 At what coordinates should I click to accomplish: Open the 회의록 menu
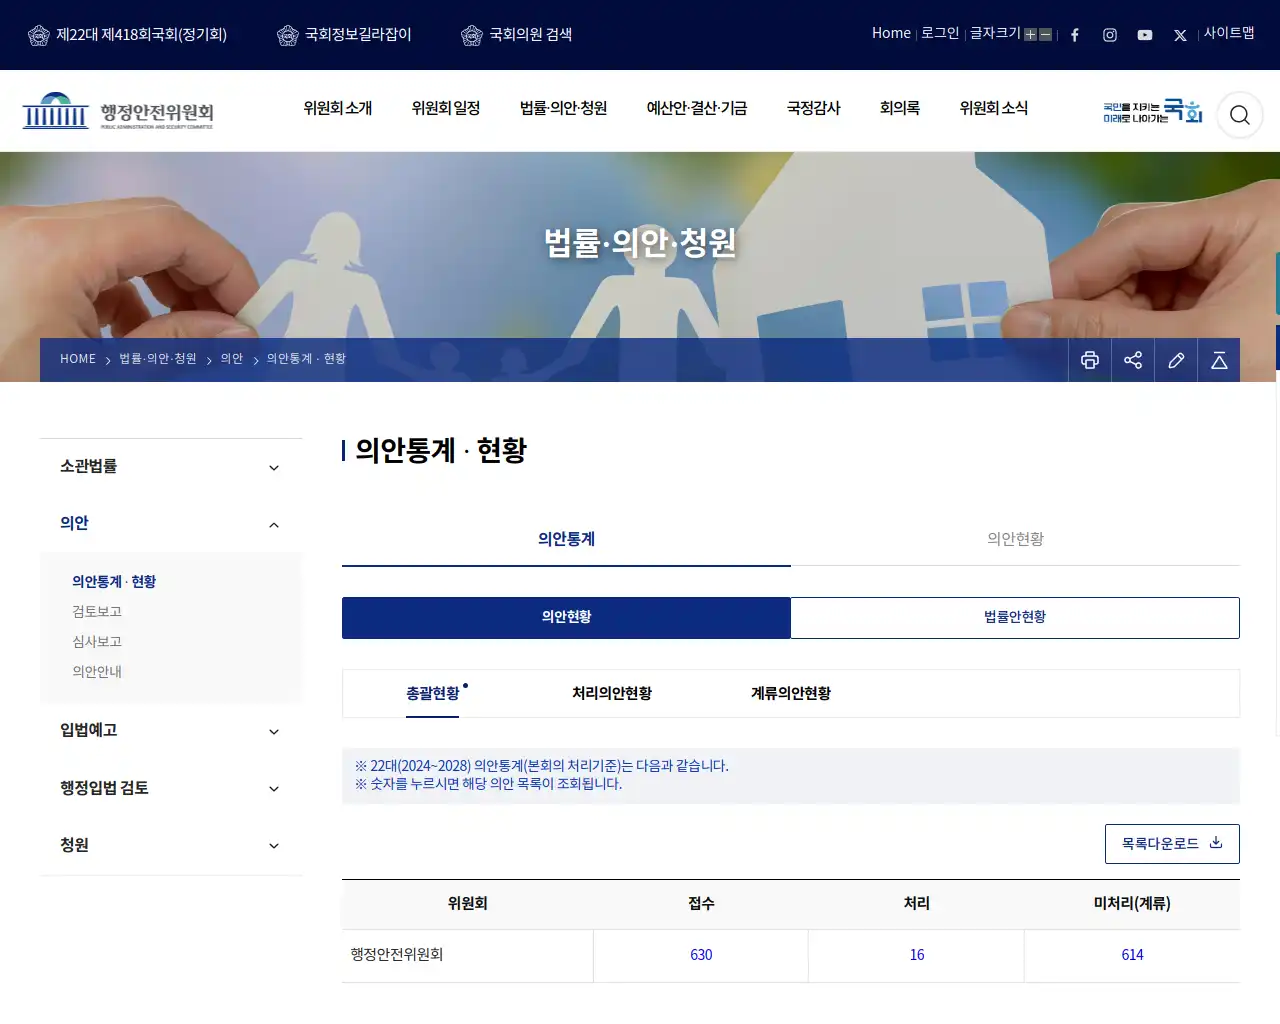[900, 108]
